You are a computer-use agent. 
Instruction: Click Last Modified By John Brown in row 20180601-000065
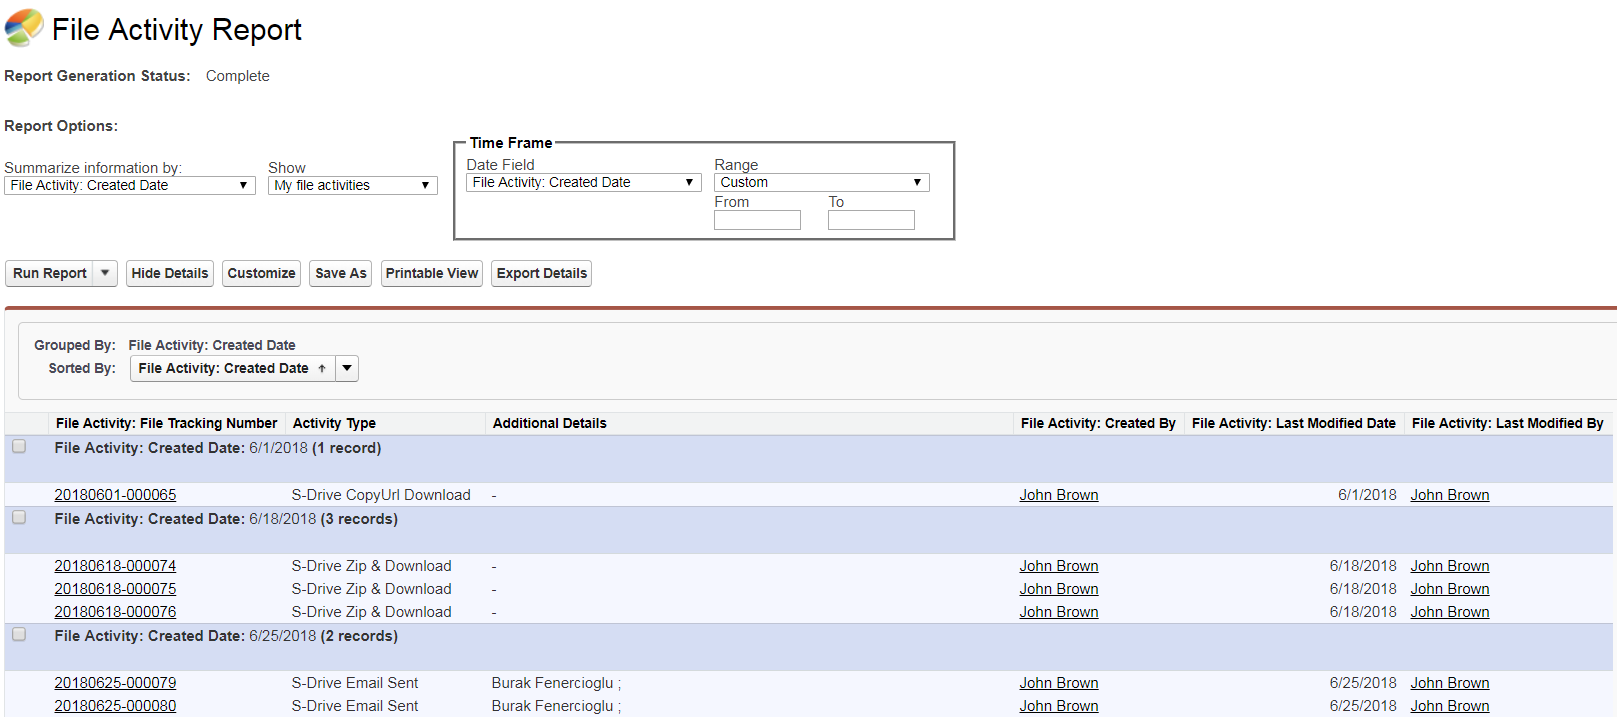[x=1450, y=495]
